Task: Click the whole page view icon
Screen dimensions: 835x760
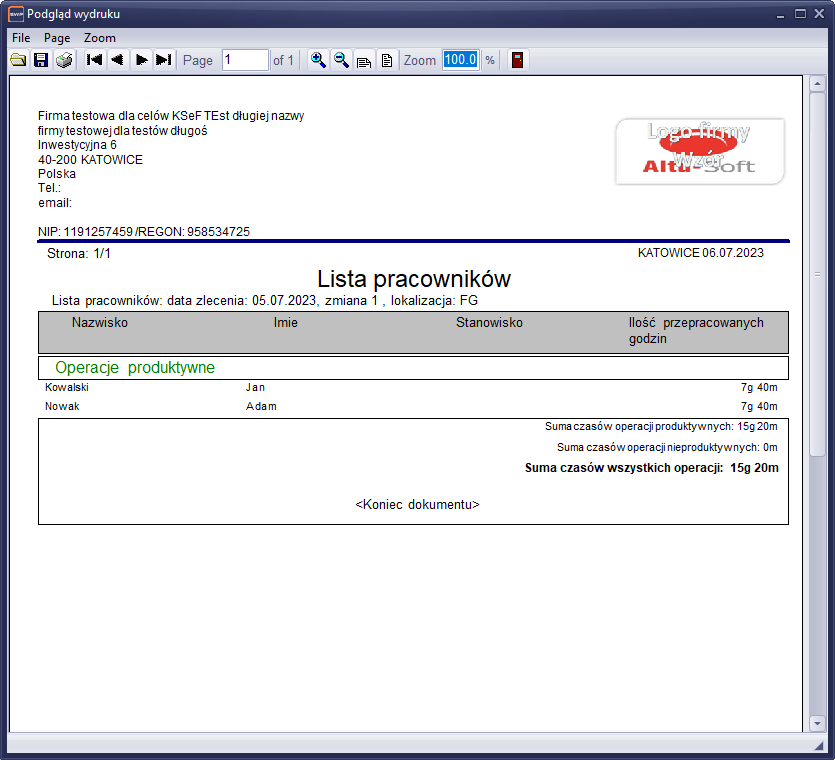Action: 386,60
